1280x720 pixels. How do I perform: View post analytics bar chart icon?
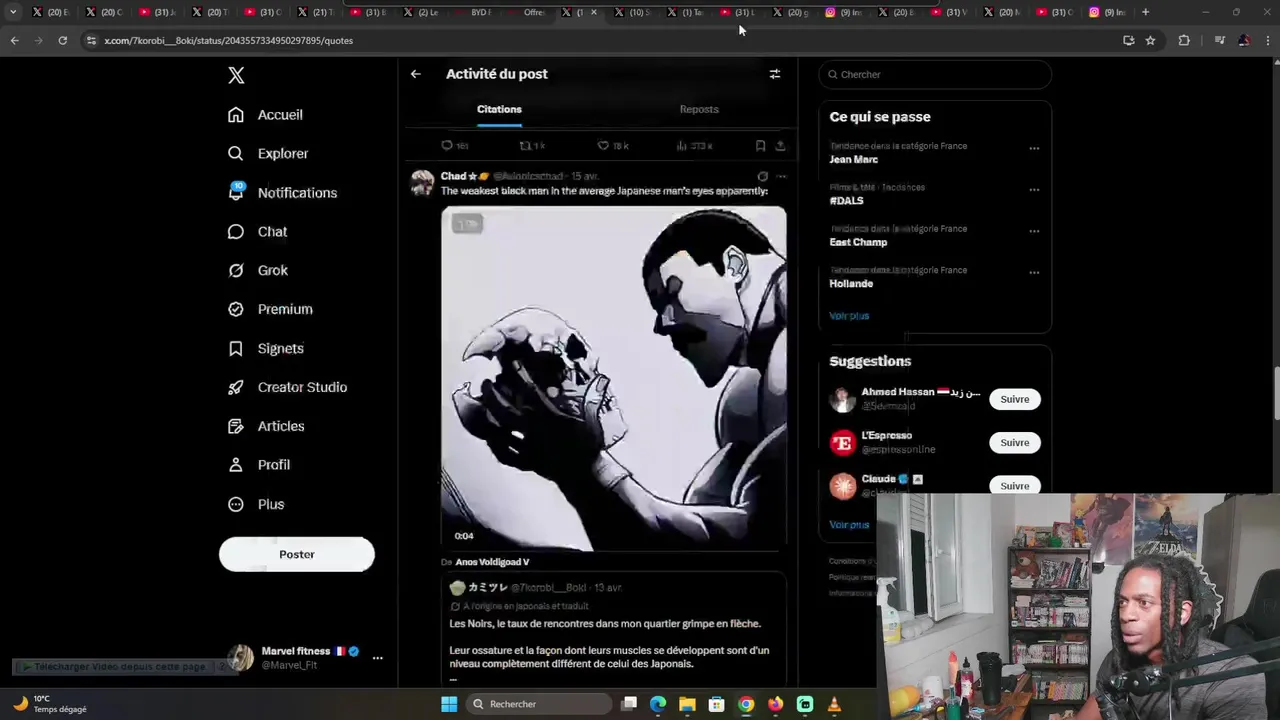point(681,146)
